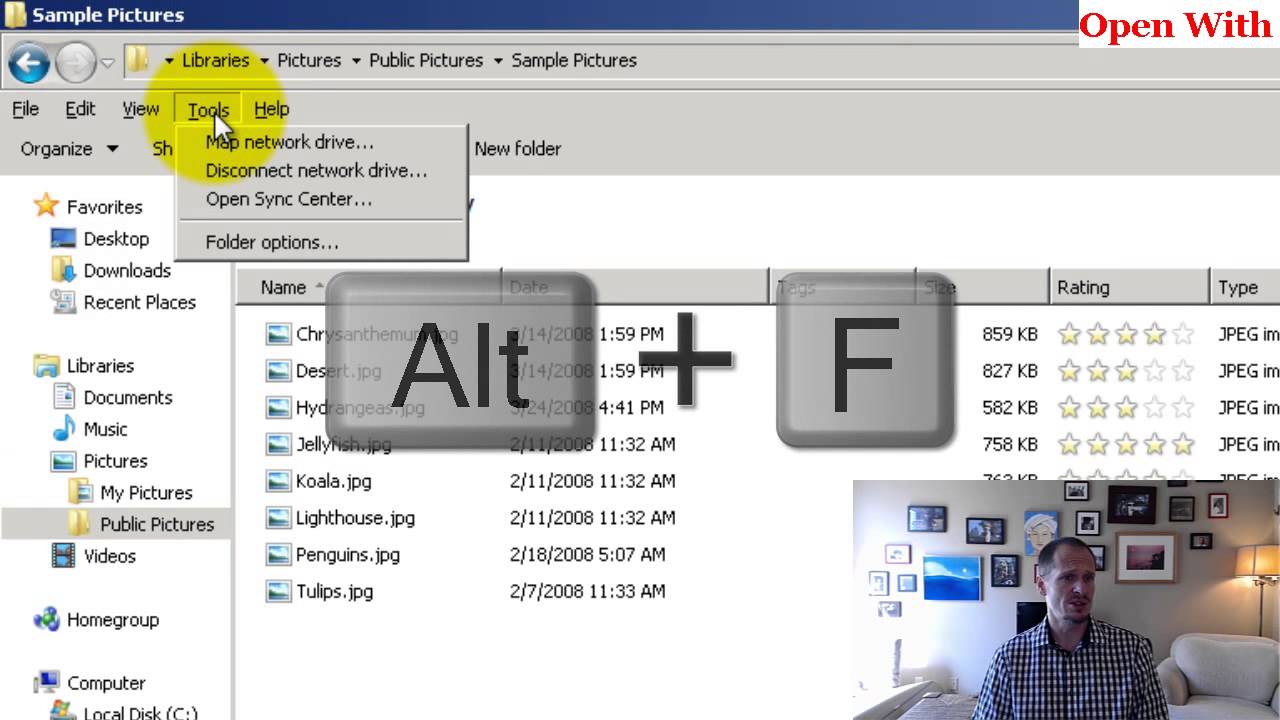Select the Videos filmstrip icon
This screenshot has width=1280, height=720.
coord(63,556)
